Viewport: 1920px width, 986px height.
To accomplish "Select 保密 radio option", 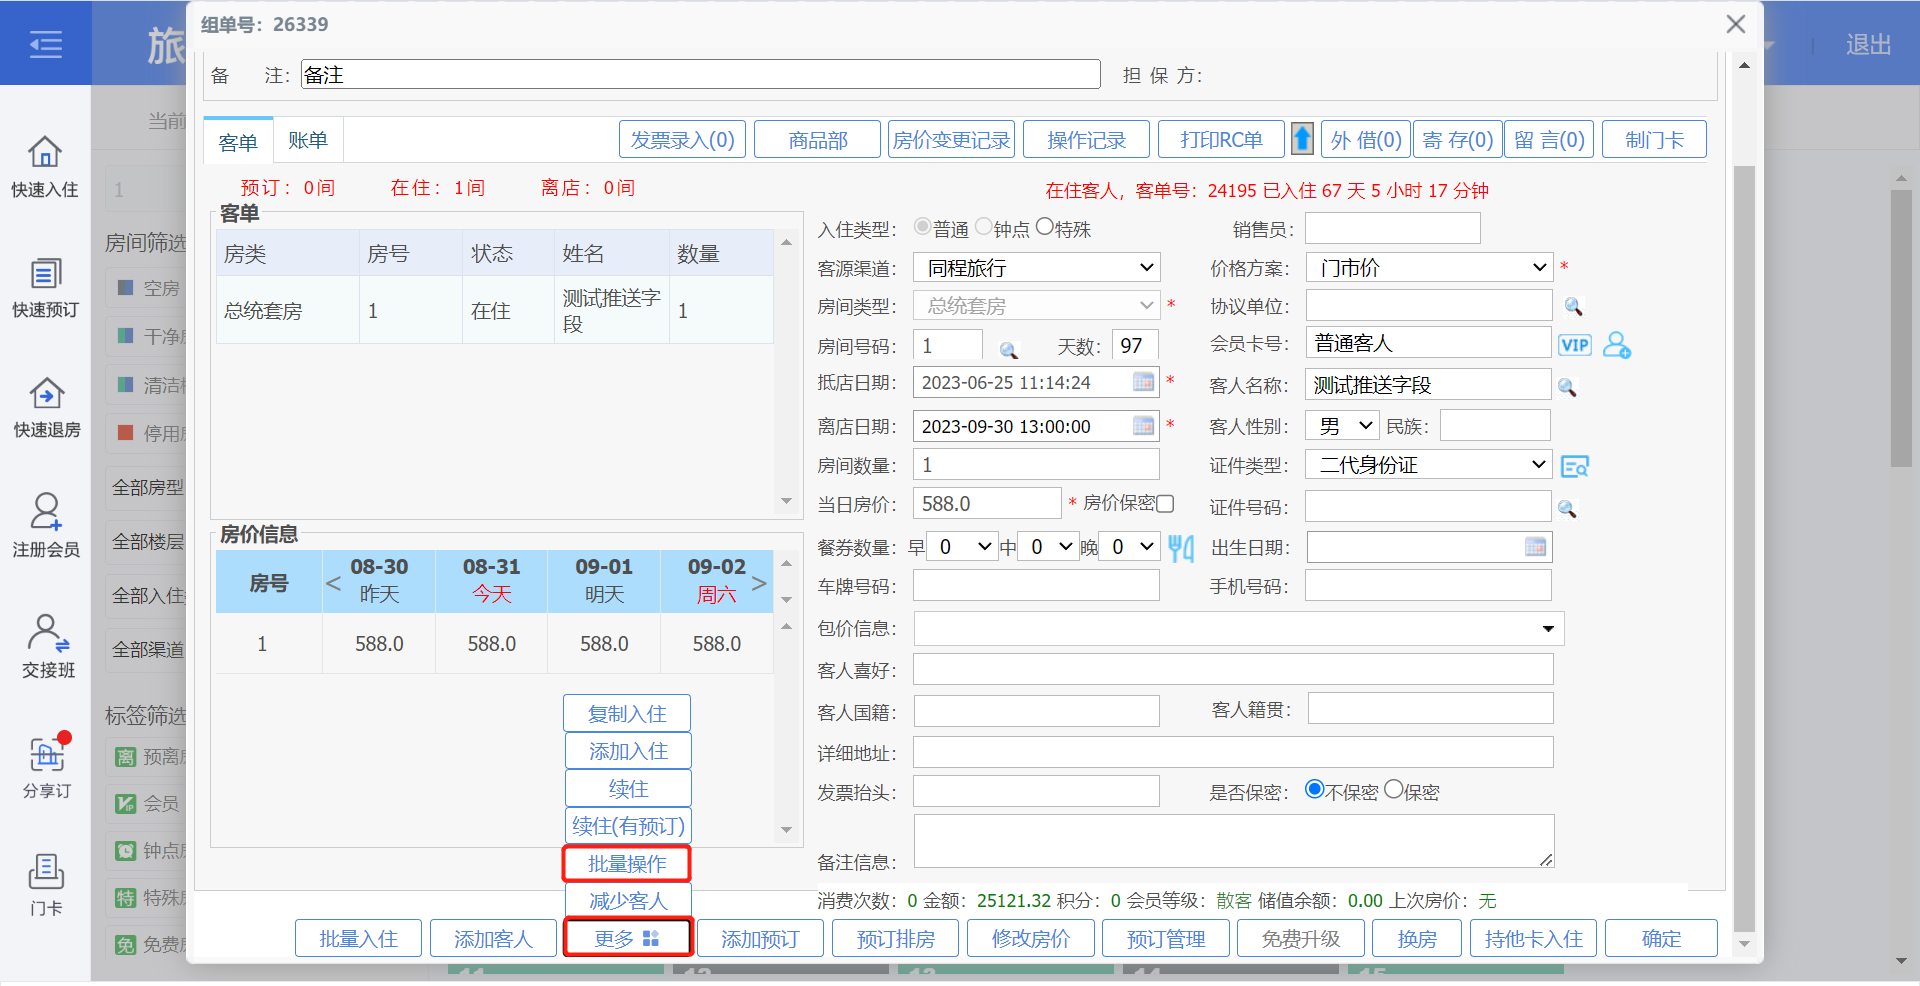I will [x=1394, y=789].
